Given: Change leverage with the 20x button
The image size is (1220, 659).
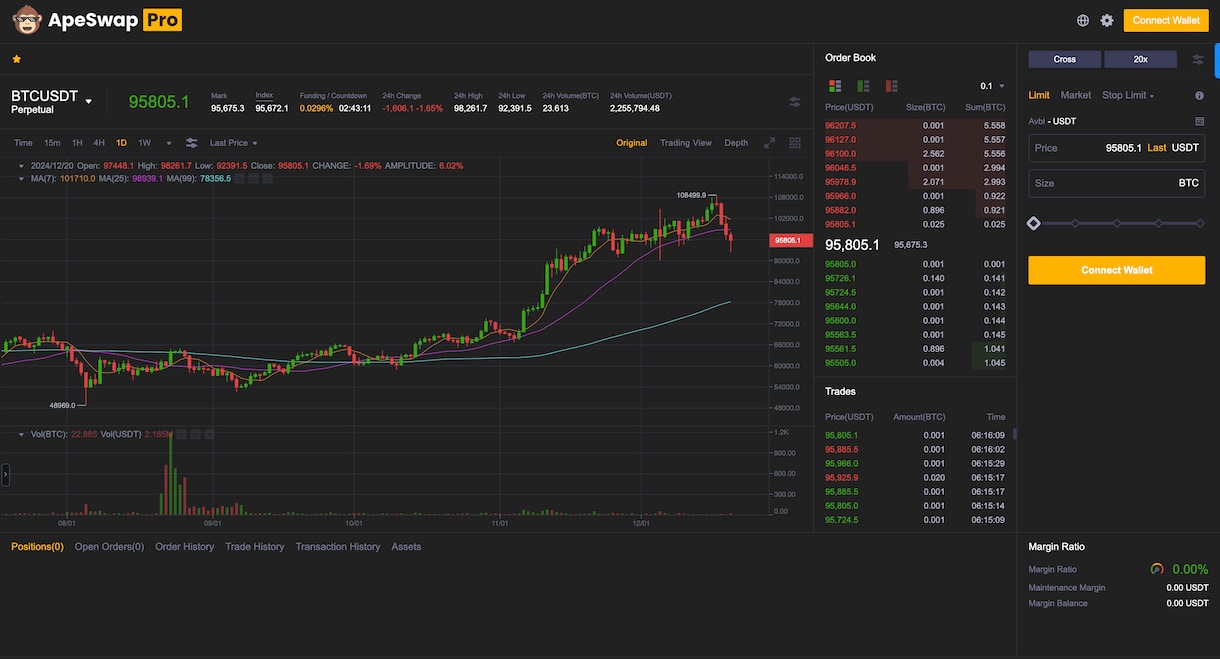Looking at the screenshot, I should tap(1141, 59).
